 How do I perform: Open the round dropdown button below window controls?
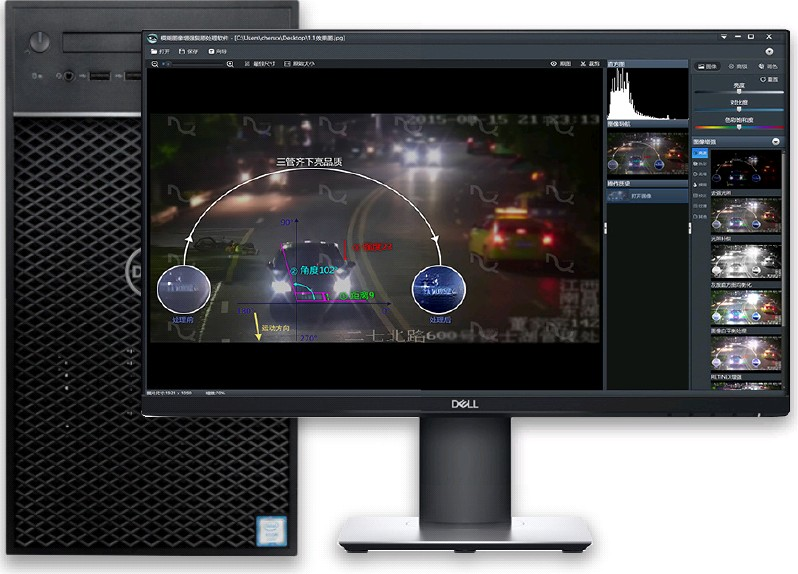pos(769,51)
